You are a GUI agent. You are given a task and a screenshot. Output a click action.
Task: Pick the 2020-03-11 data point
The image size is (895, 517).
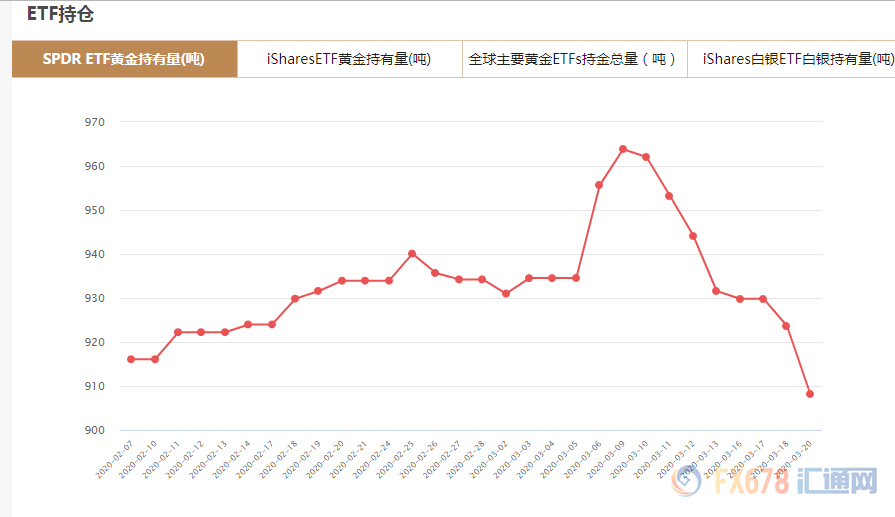[x=669, y=196]
